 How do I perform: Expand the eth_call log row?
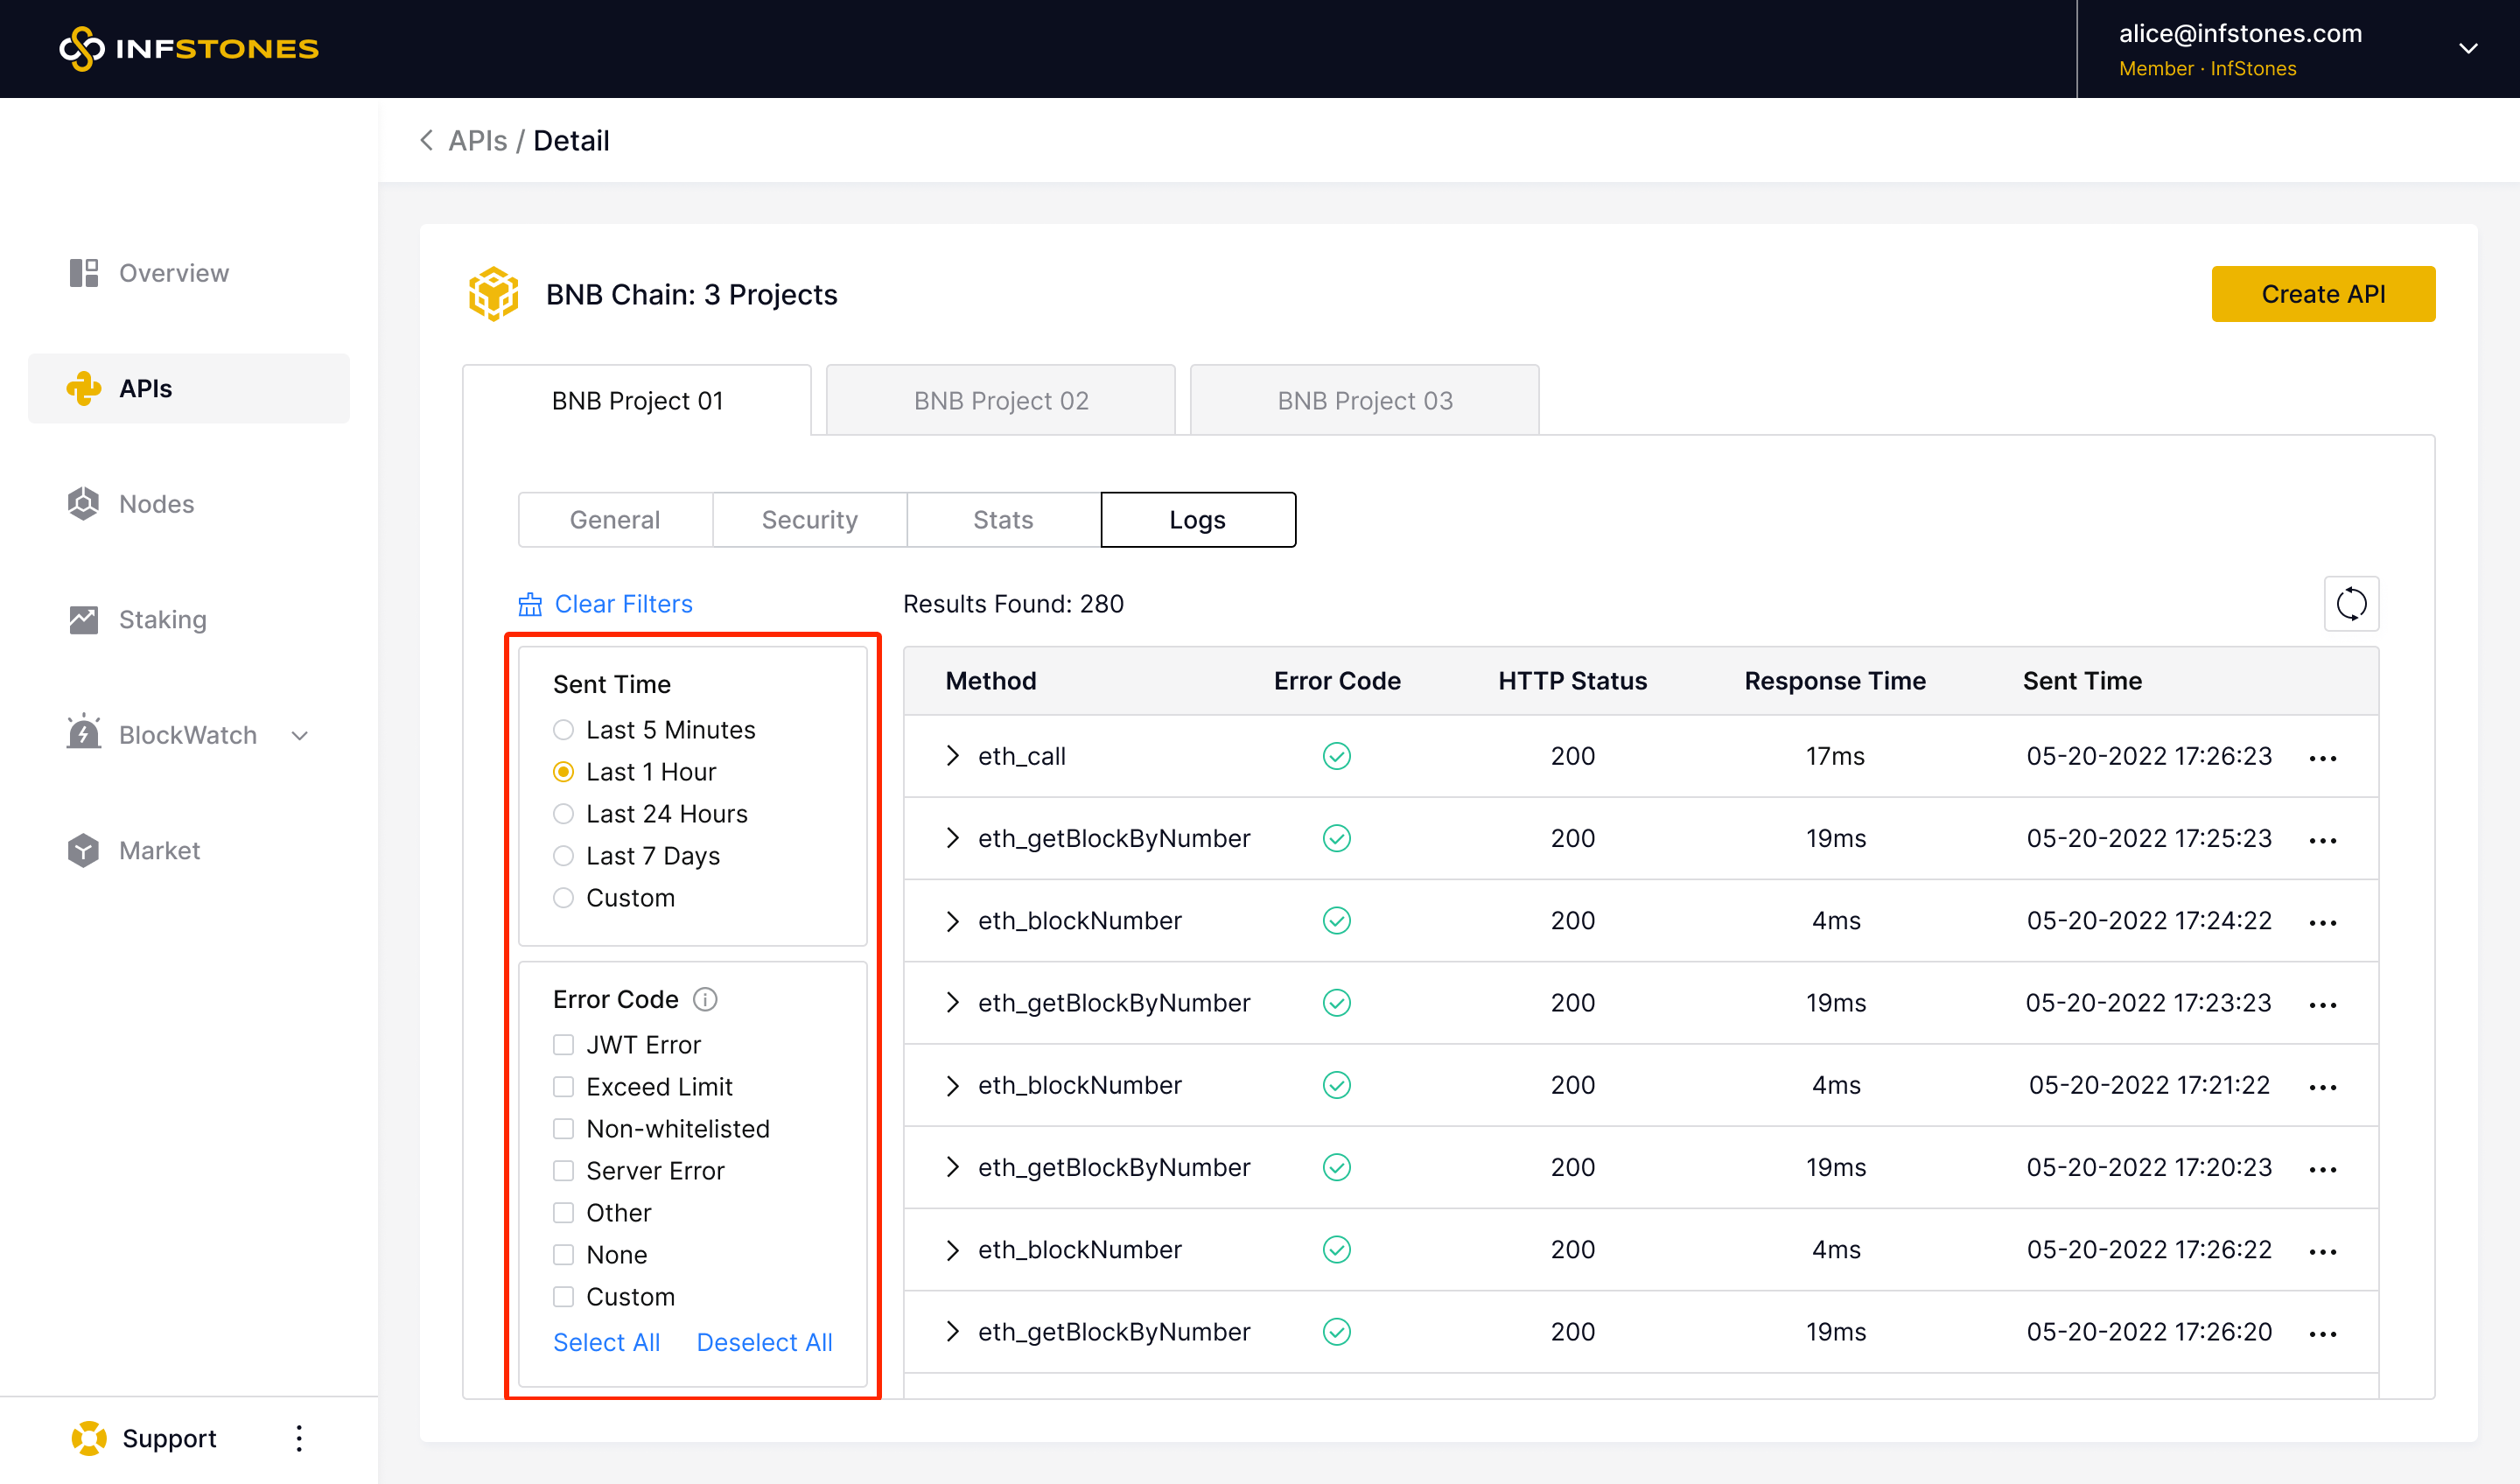tap(952, 756)
